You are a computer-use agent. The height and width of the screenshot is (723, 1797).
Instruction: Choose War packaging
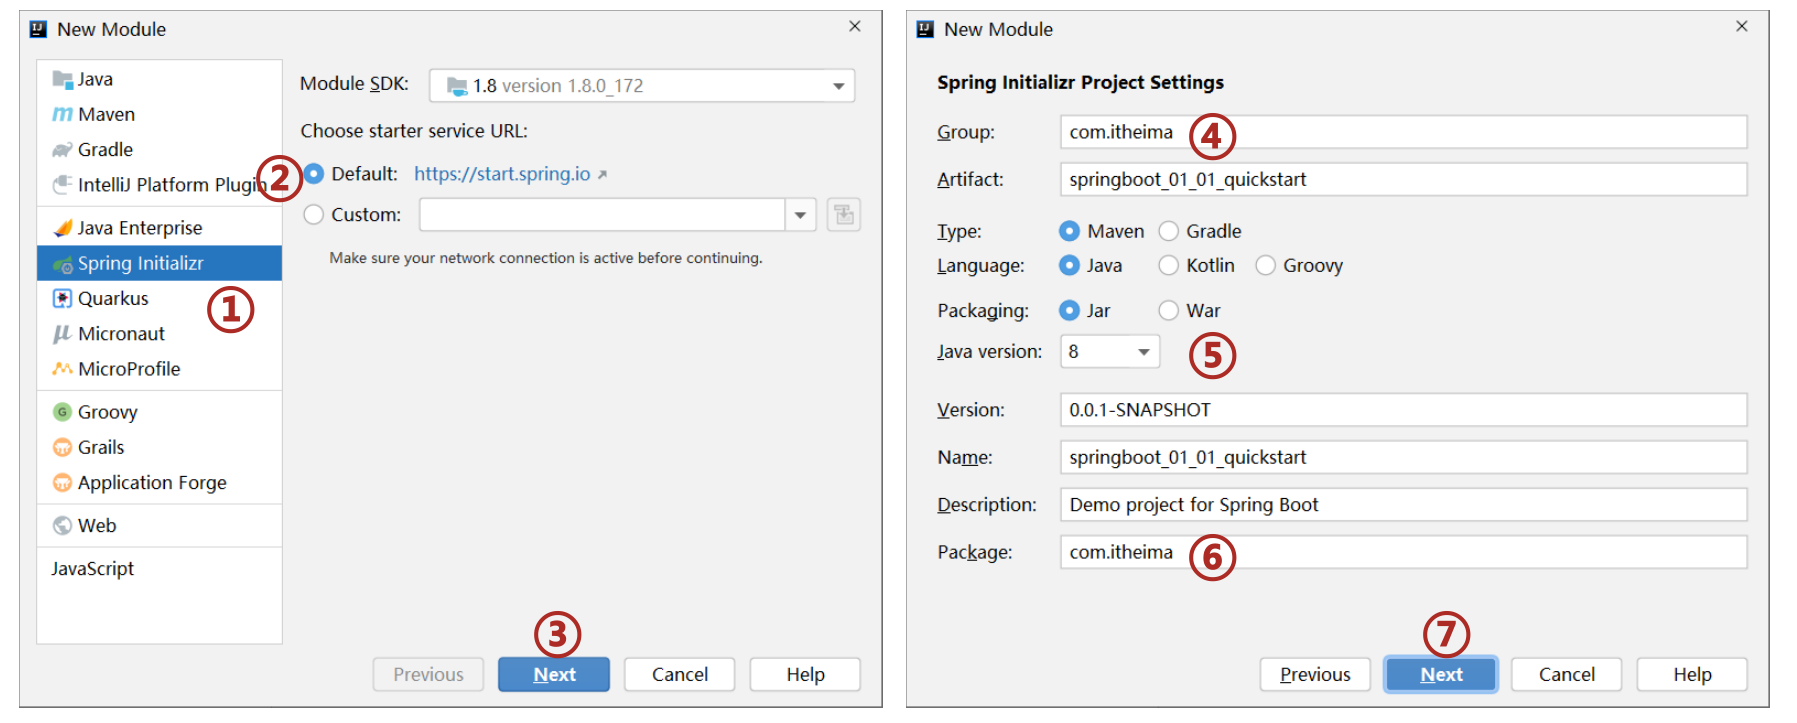coord(1169,311)
